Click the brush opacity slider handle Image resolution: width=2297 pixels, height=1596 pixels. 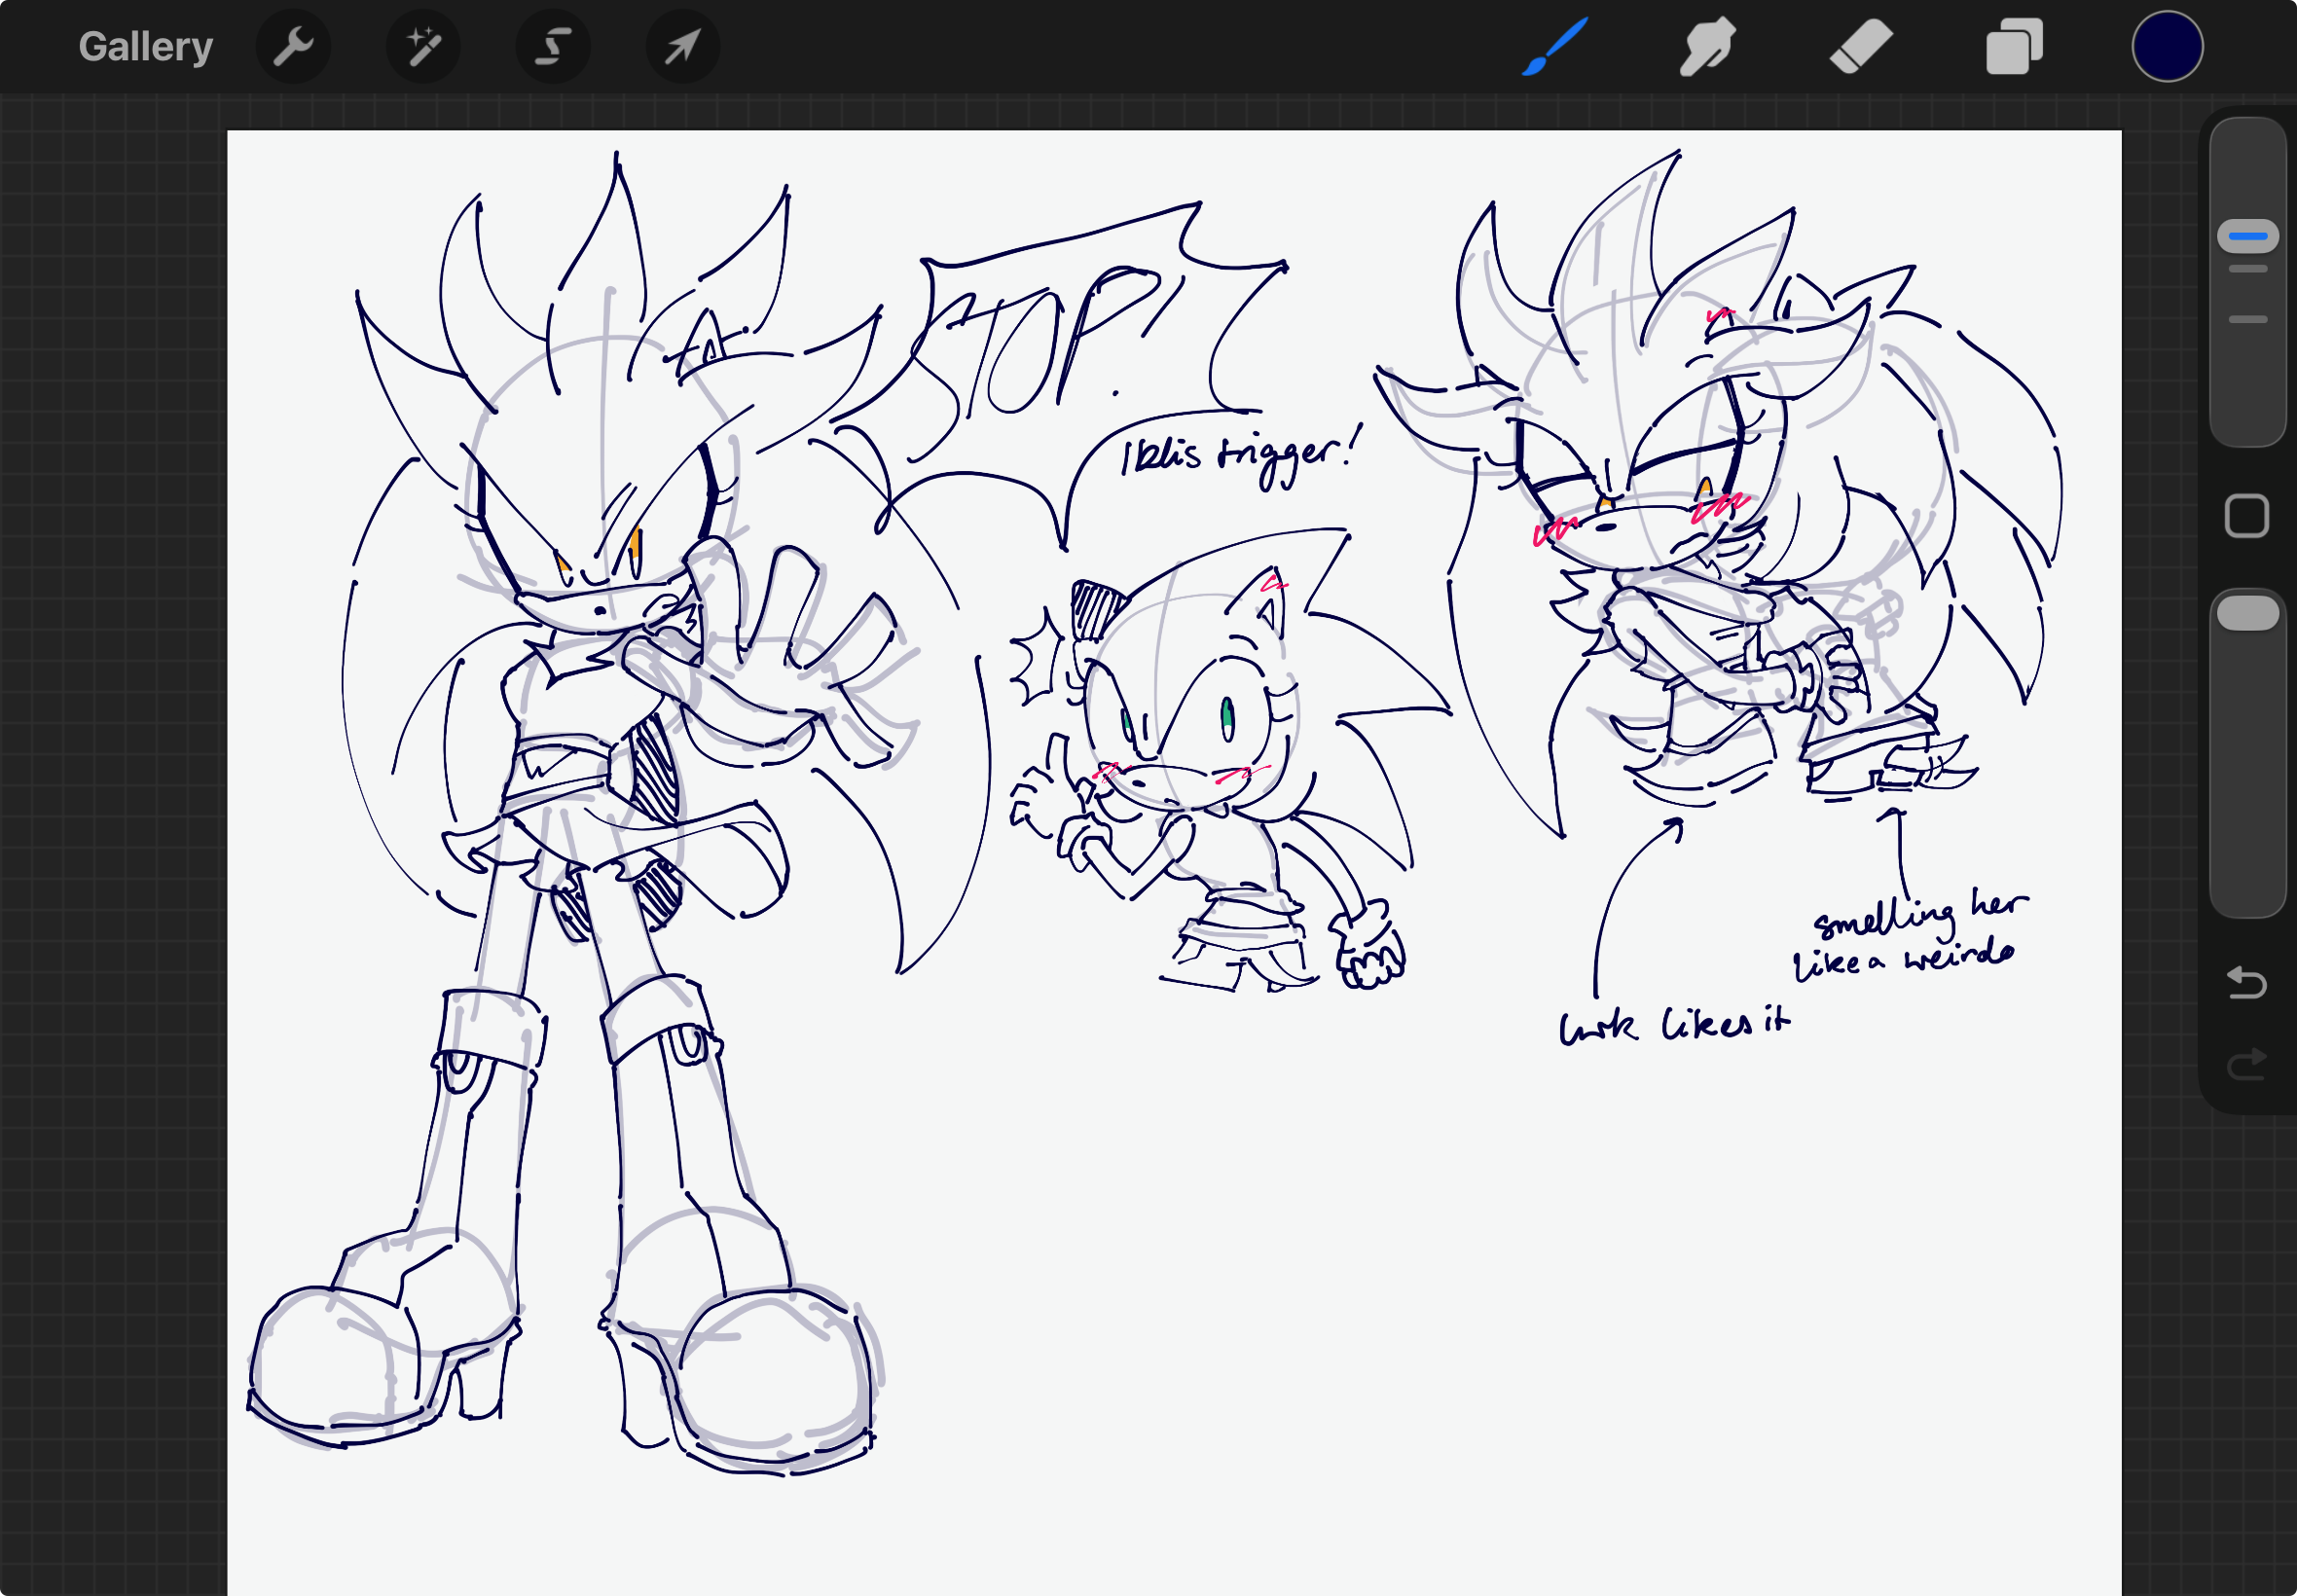click(x=2248, y=613)
